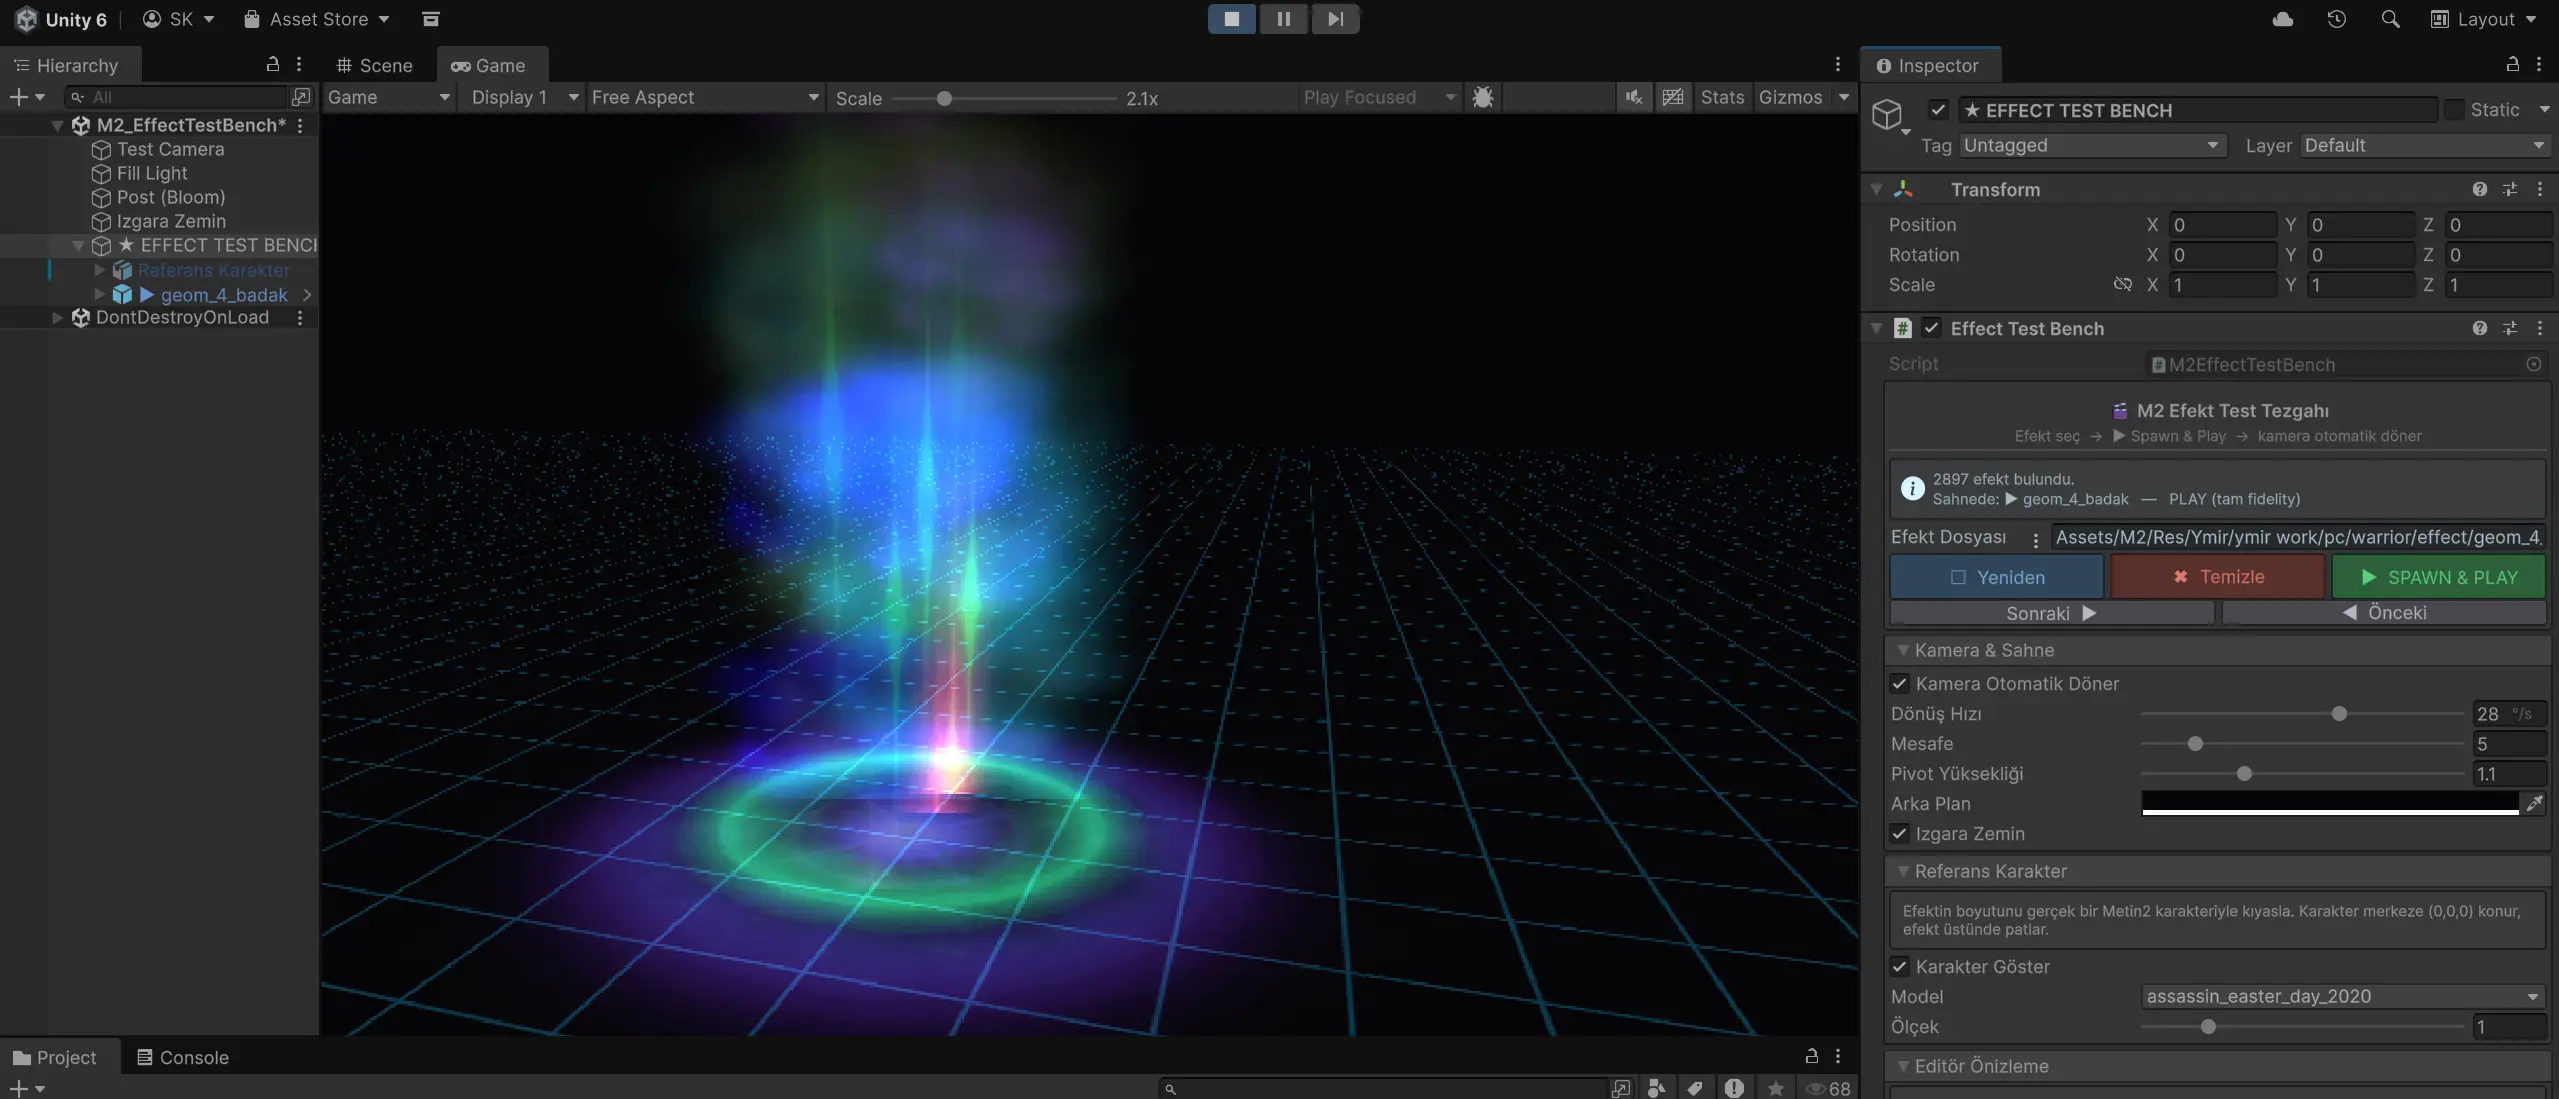Toggle the EFFECT TEST BENCH active checkbox
This screenshot has height=1099, width=2559.
(x=1939, y=110)
